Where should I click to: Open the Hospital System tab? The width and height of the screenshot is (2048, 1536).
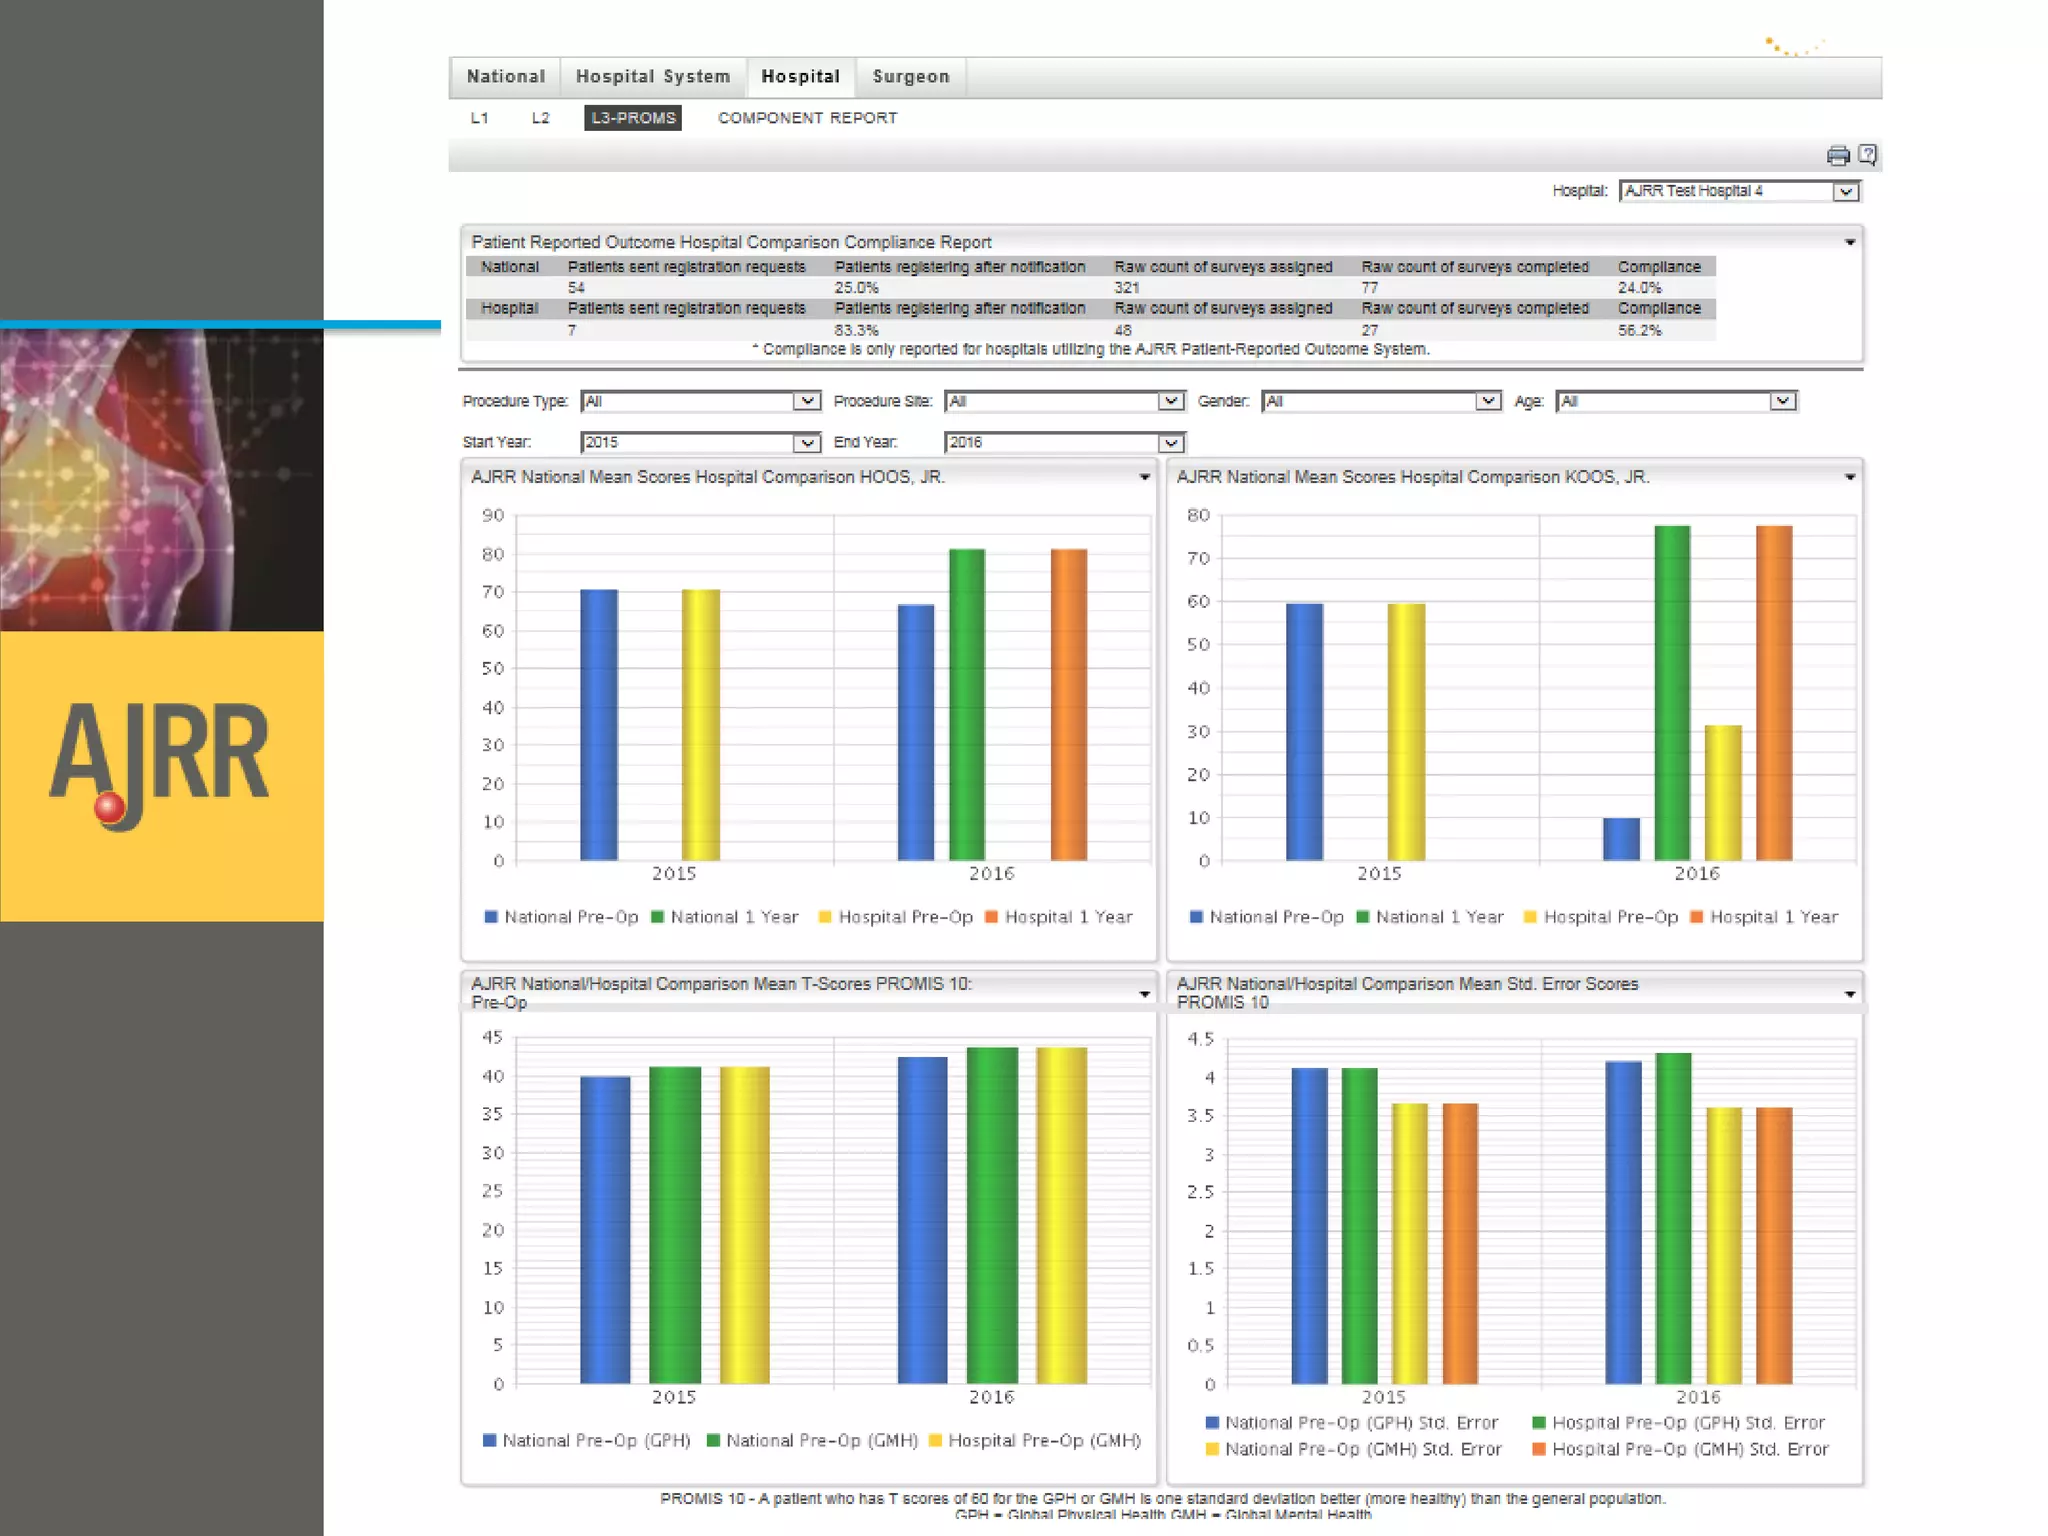click(653, 77)
